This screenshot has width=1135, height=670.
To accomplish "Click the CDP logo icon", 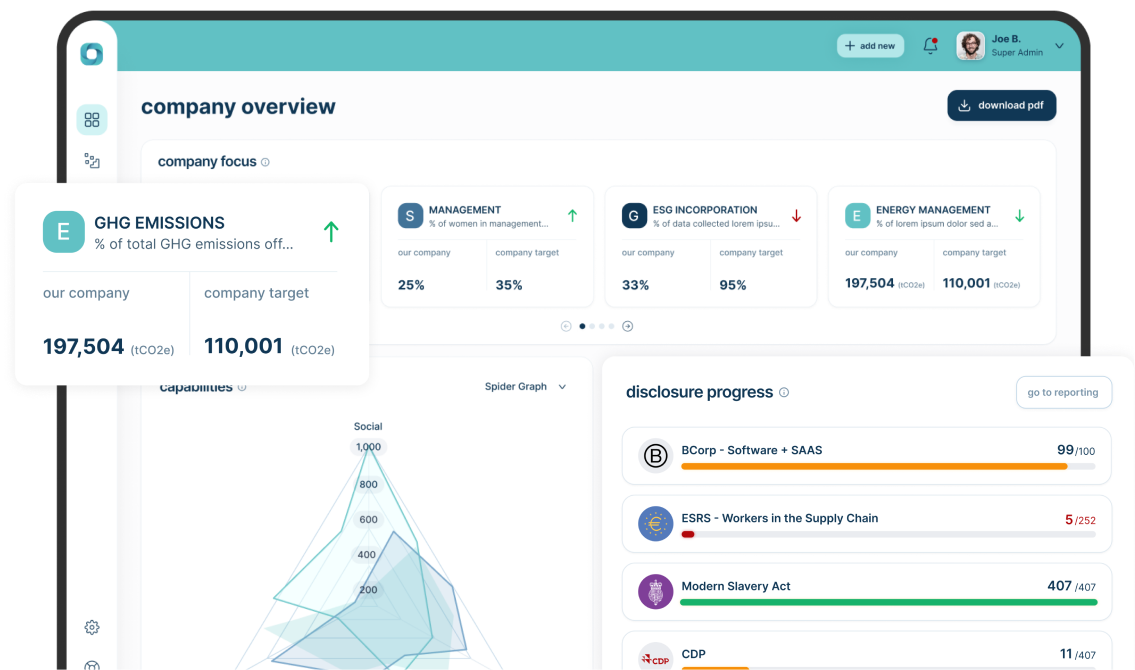I will point(656,657).
